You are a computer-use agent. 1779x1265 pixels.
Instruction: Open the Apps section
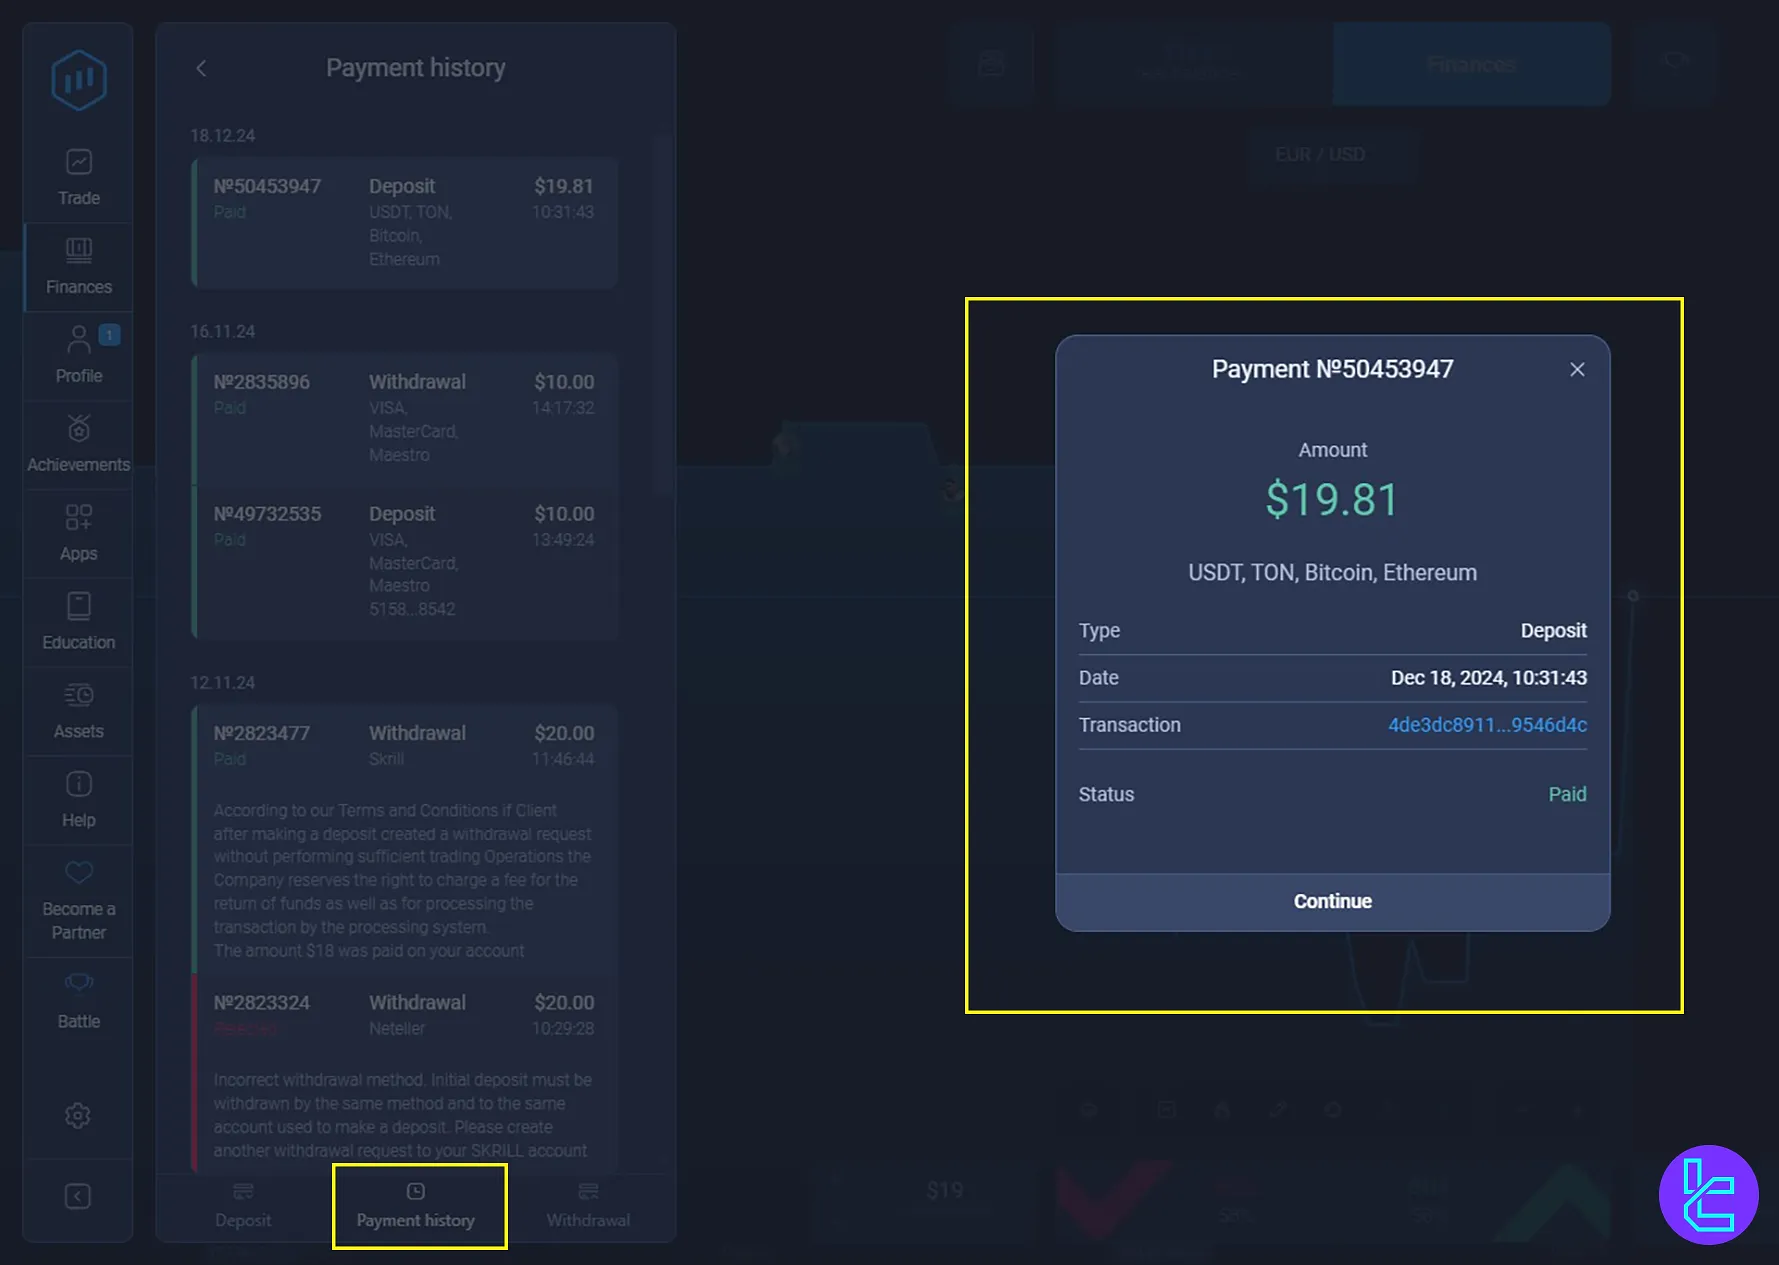coord(79,534)
